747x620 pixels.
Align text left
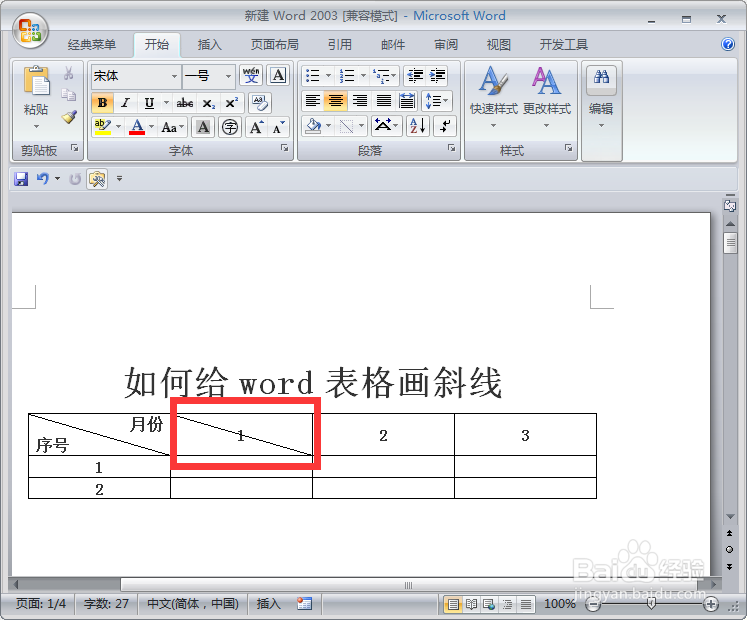pos(313,101)
